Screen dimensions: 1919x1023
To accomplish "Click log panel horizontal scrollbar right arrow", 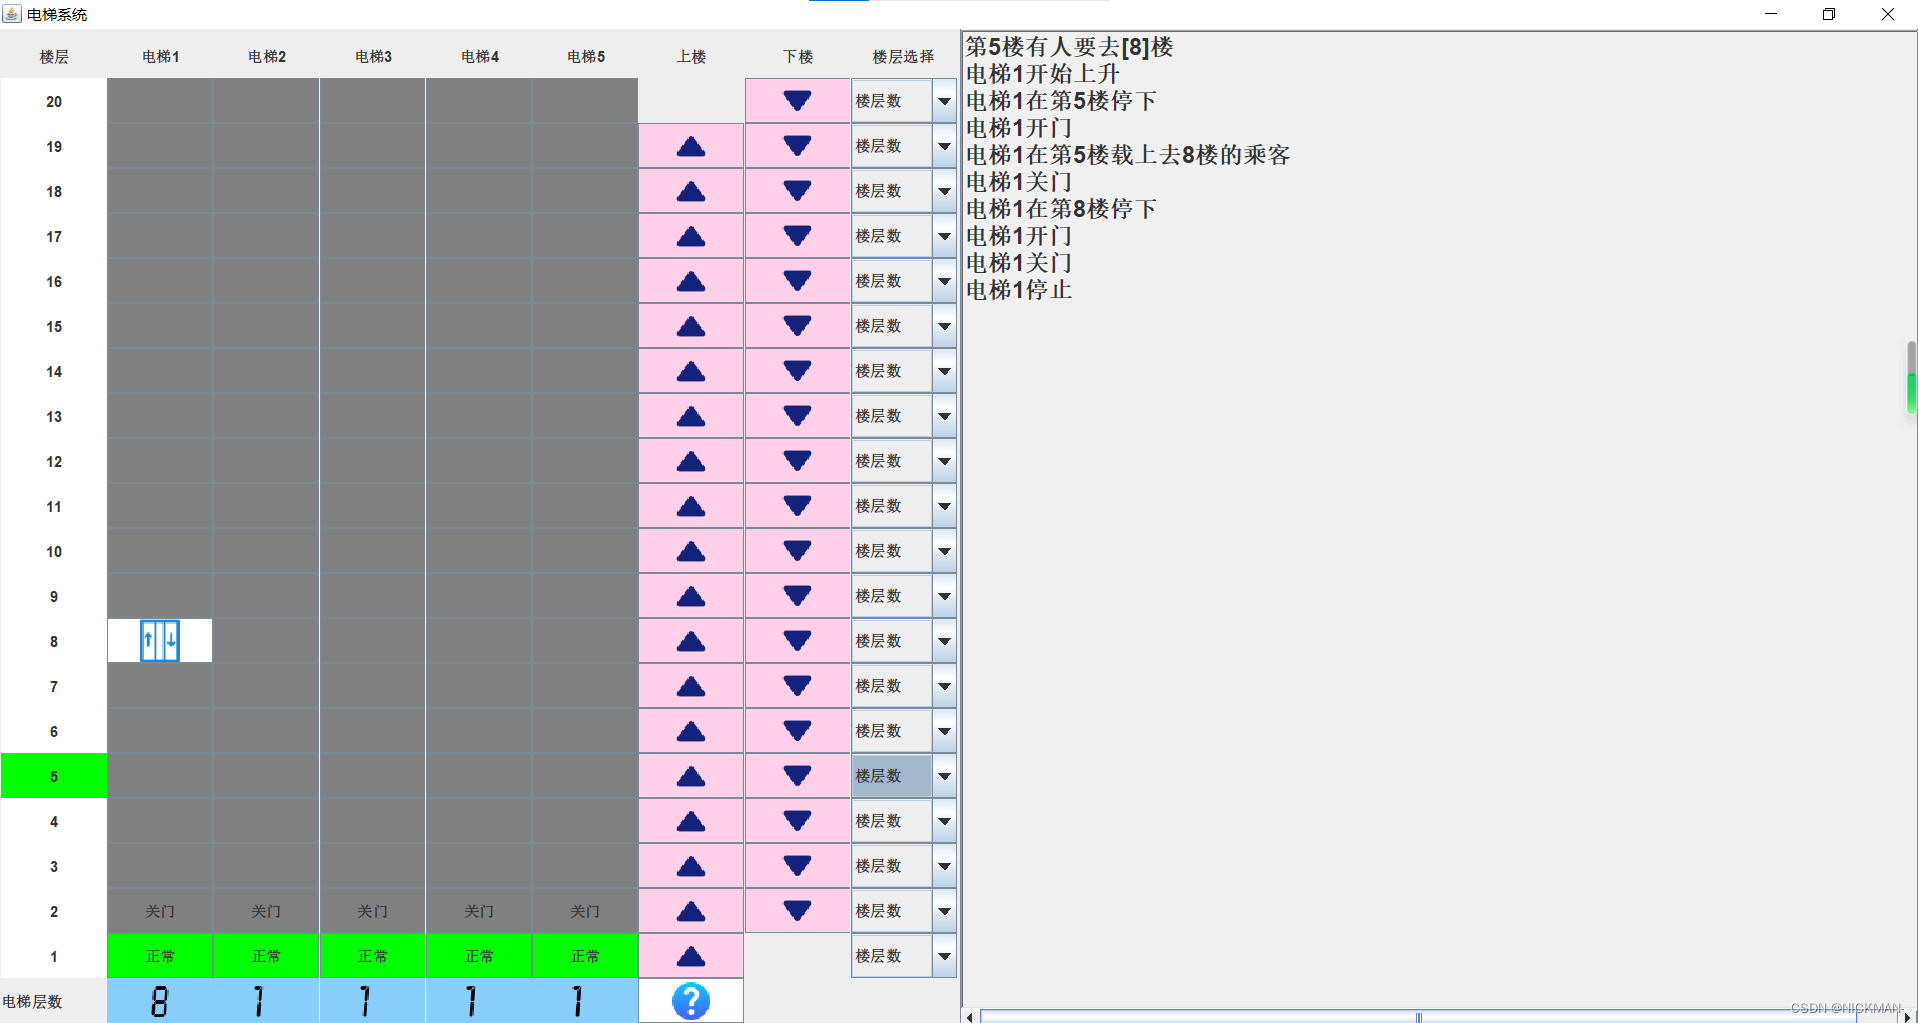I will point(1908,1017).
